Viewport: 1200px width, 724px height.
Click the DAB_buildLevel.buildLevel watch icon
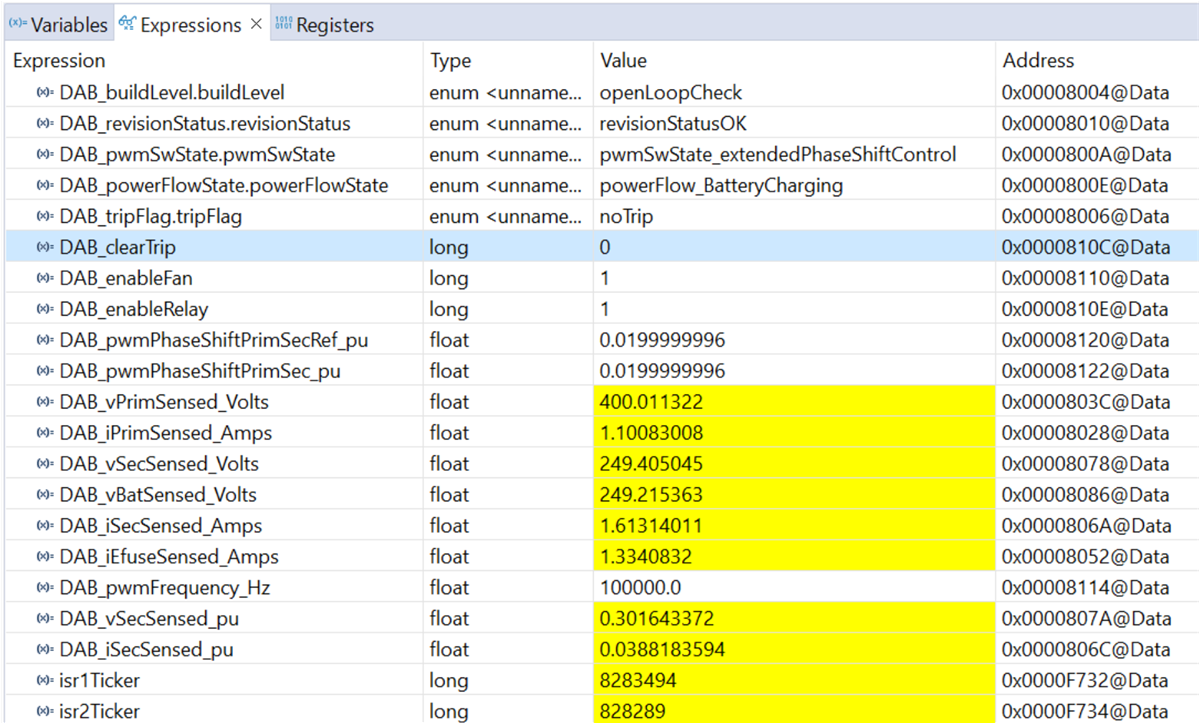[x=45, y=93]
